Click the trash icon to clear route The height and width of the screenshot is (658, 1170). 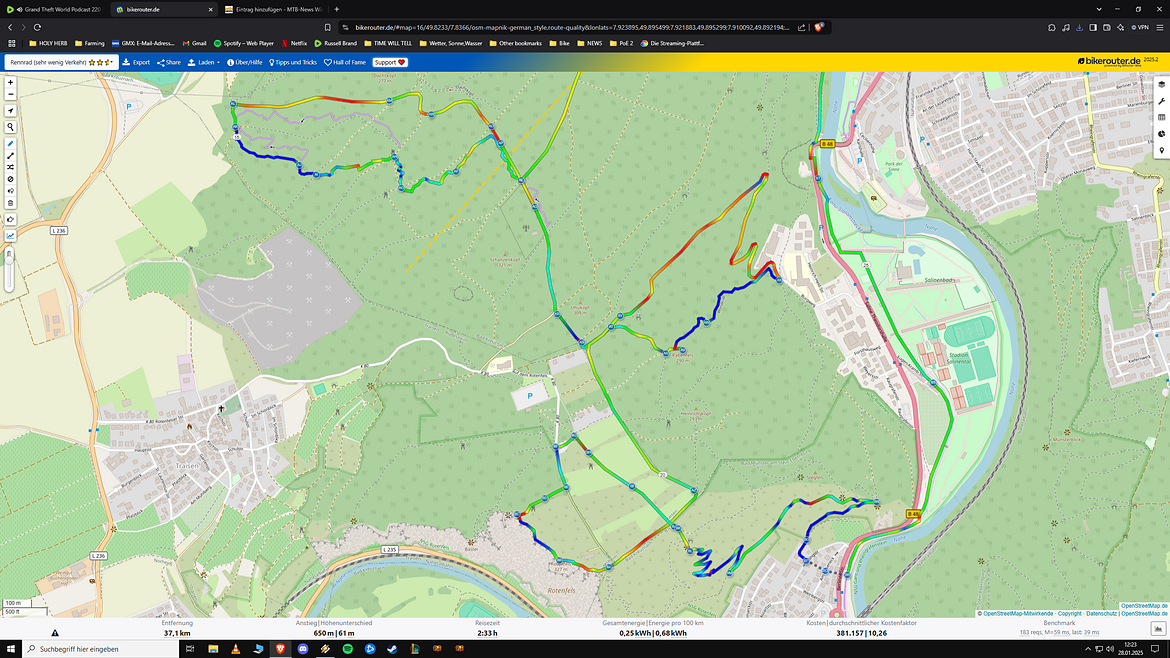click(10, 203)
